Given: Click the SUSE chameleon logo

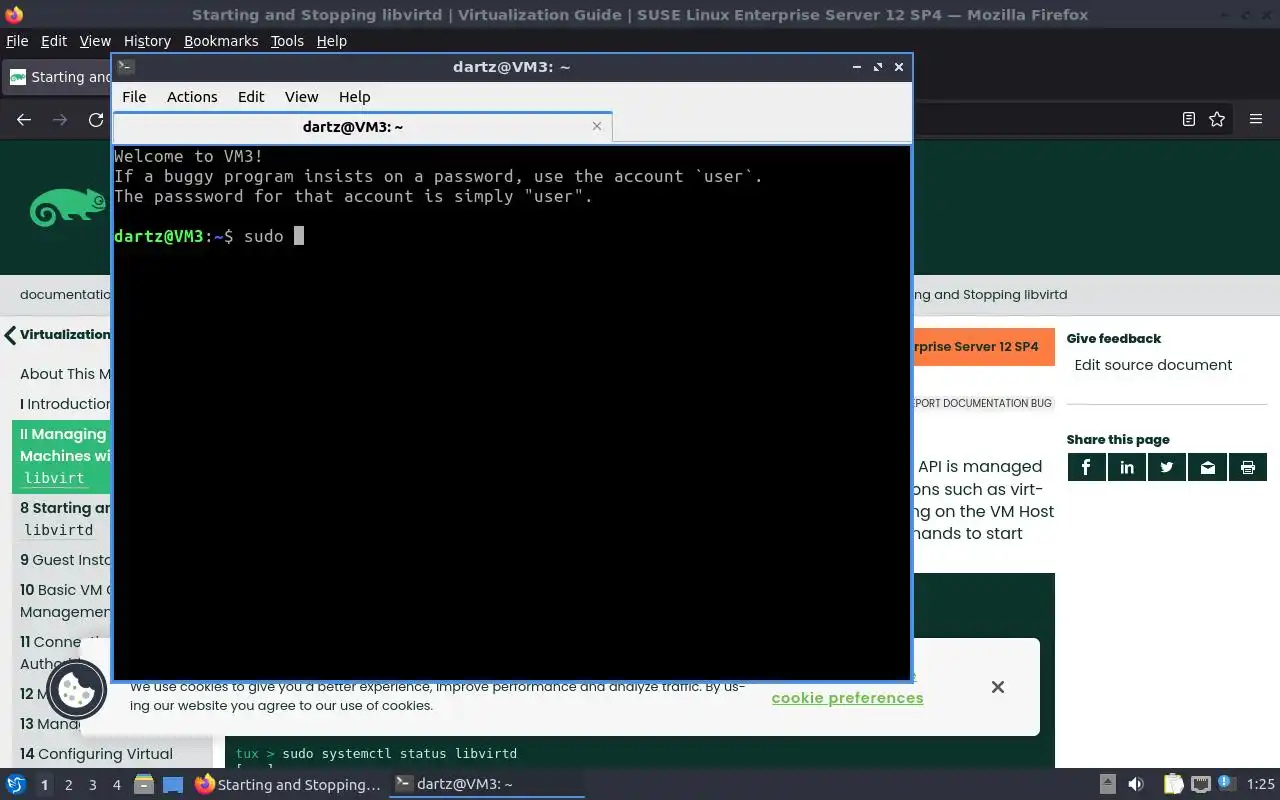Looking at the screenshot, I should point(68,206).
